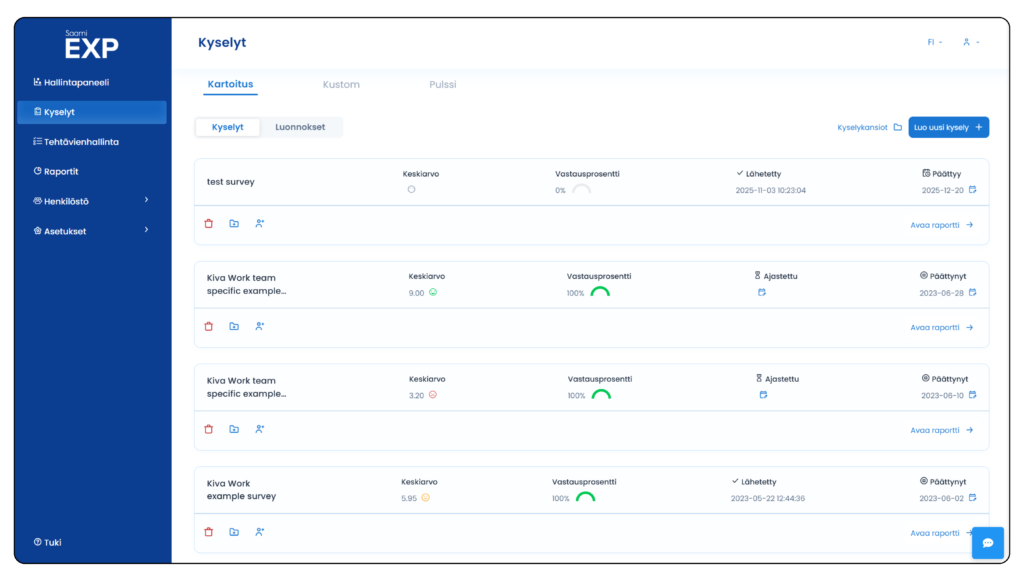Switch to the Pulssi tab
The height and width of the screenshot is (581, 1024).
442,85
